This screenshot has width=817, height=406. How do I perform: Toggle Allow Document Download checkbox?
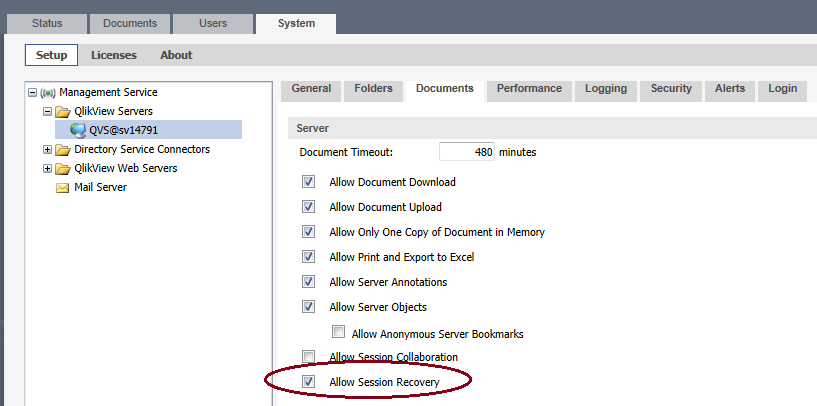click(308, 182)
